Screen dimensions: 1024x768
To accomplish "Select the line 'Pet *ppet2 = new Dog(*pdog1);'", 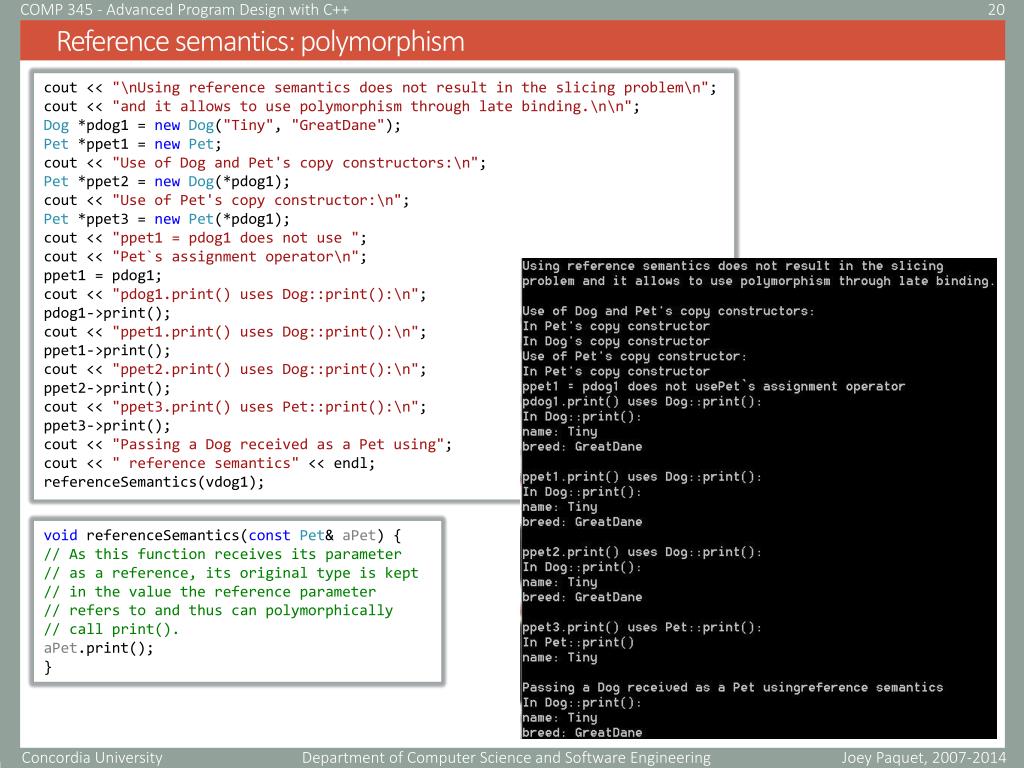I will pyautogui.click(x=167, y=182).
